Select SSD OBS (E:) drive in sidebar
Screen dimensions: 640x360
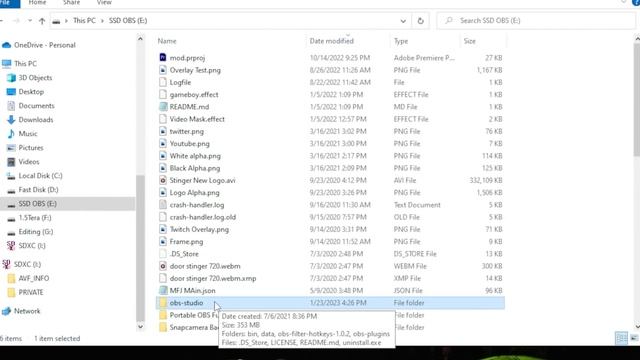(38, 204)
